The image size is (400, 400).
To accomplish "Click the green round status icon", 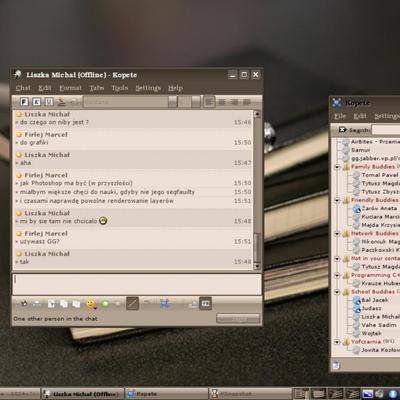I will point(105,304).
